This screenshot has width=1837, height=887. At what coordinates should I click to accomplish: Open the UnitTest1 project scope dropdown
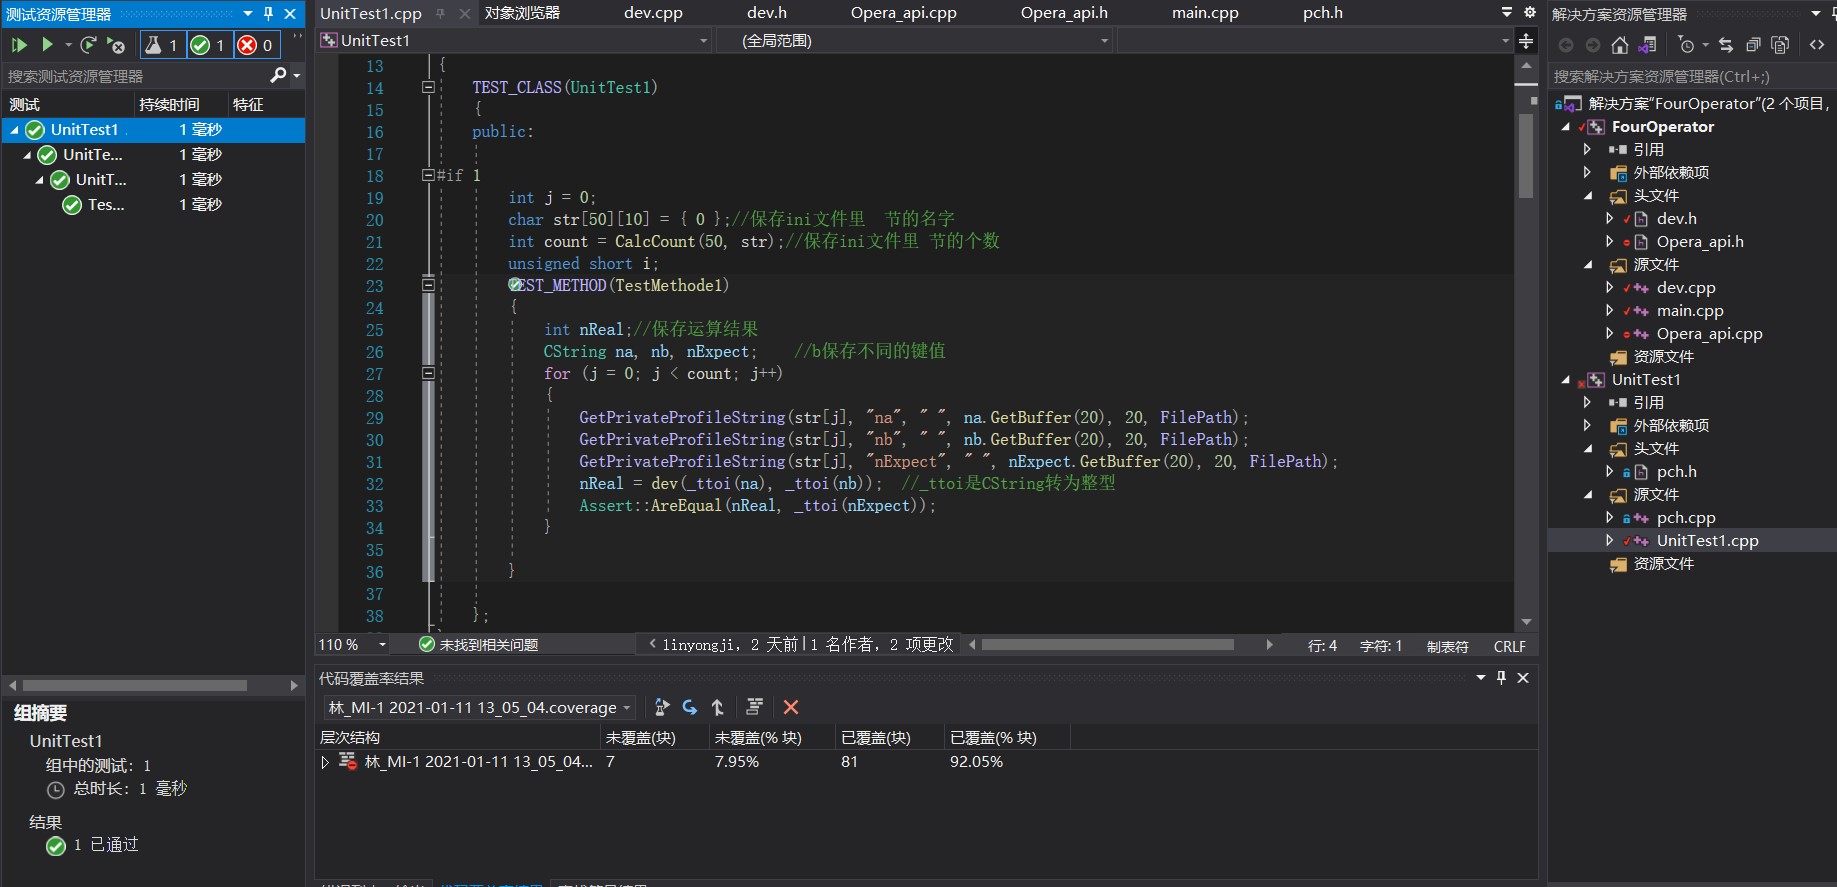click(x=704, y=41)
